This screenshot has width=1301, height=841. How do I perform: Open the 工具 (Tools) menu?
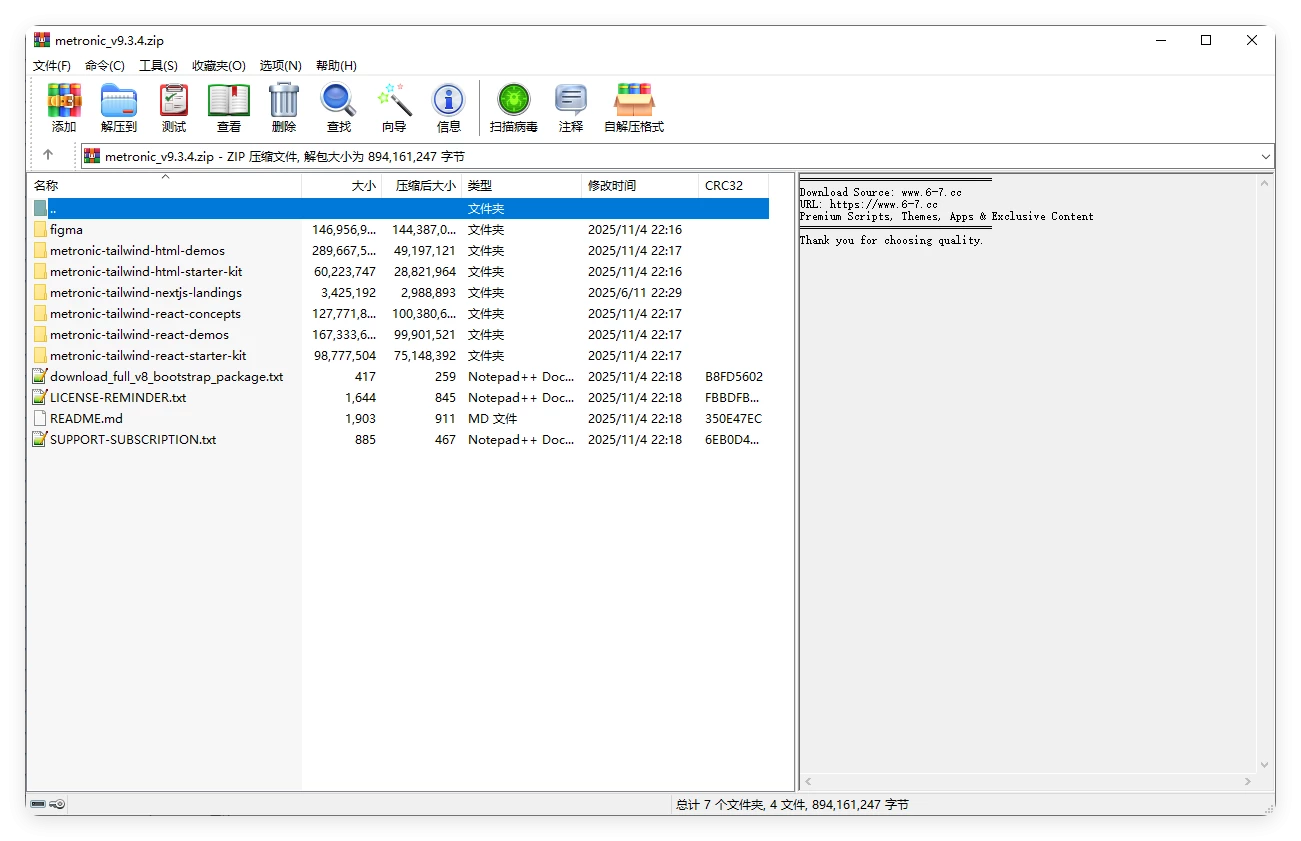tap(156, 65)
